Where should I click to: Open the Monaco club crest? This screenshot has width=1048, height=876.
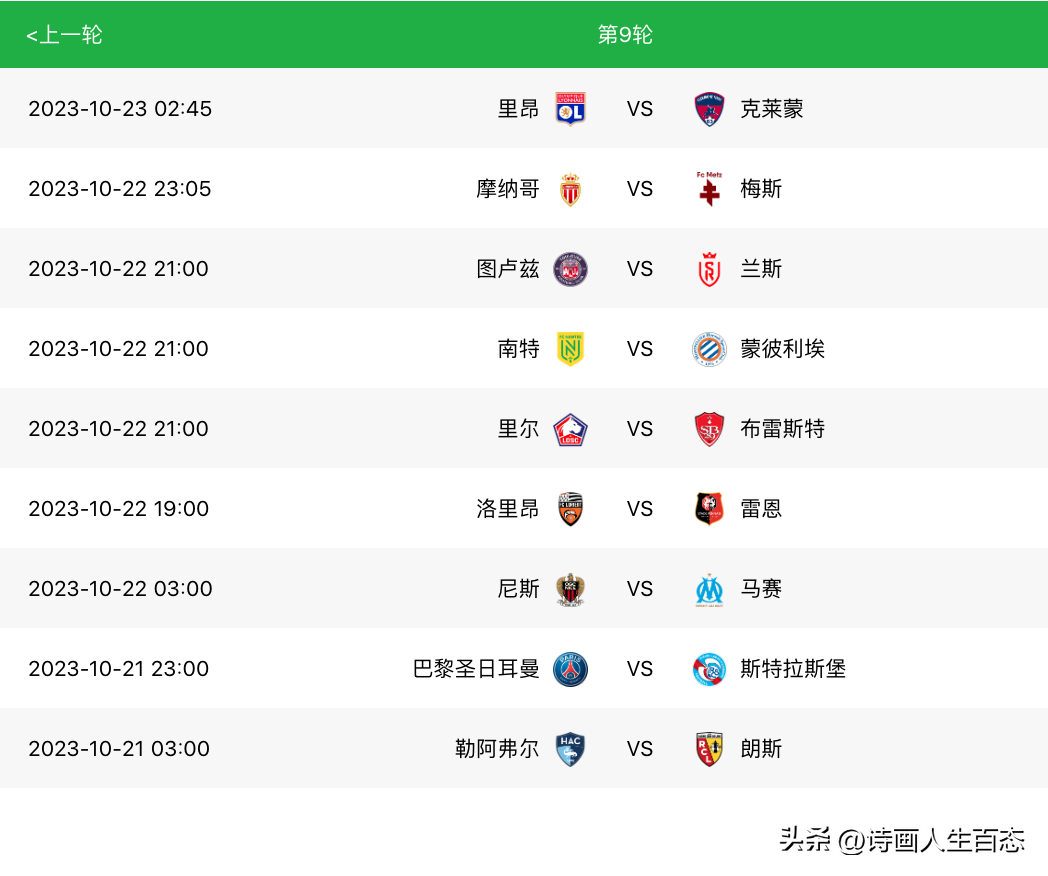(570, 188)
